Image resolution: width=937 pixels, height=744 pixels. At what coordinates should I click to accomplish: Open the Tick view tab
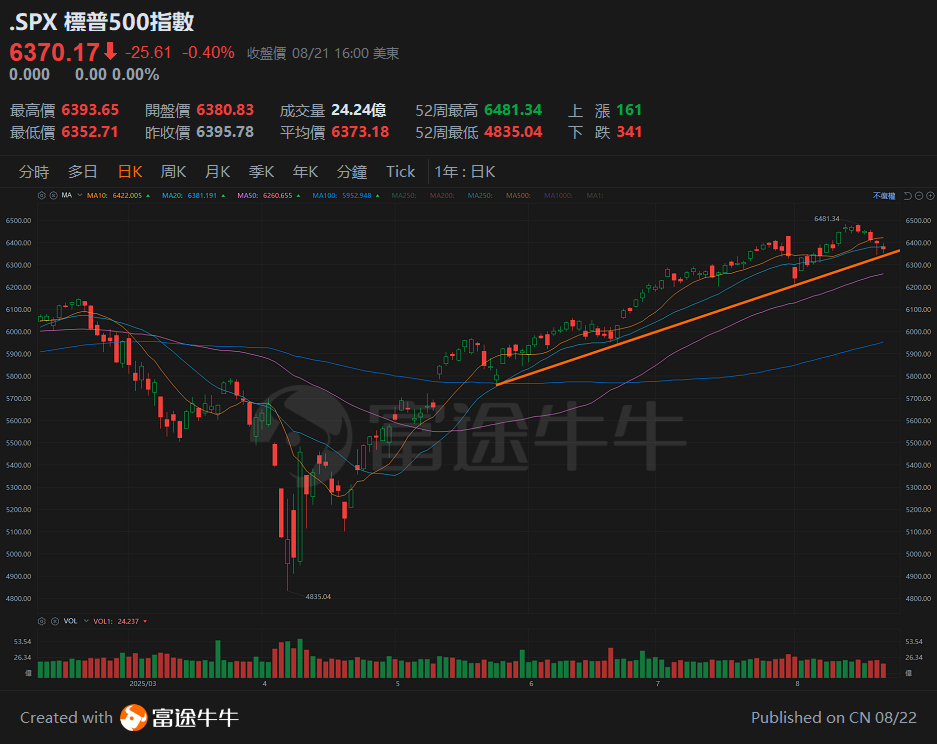[x=400, y=171]
